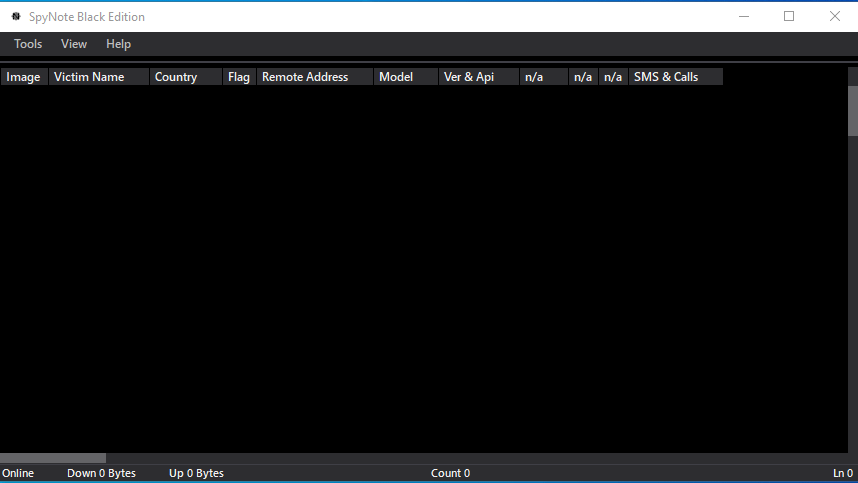This screenshot has height=483, width=858.
Task: Click the Flag column header
Action: coord(239,77)
